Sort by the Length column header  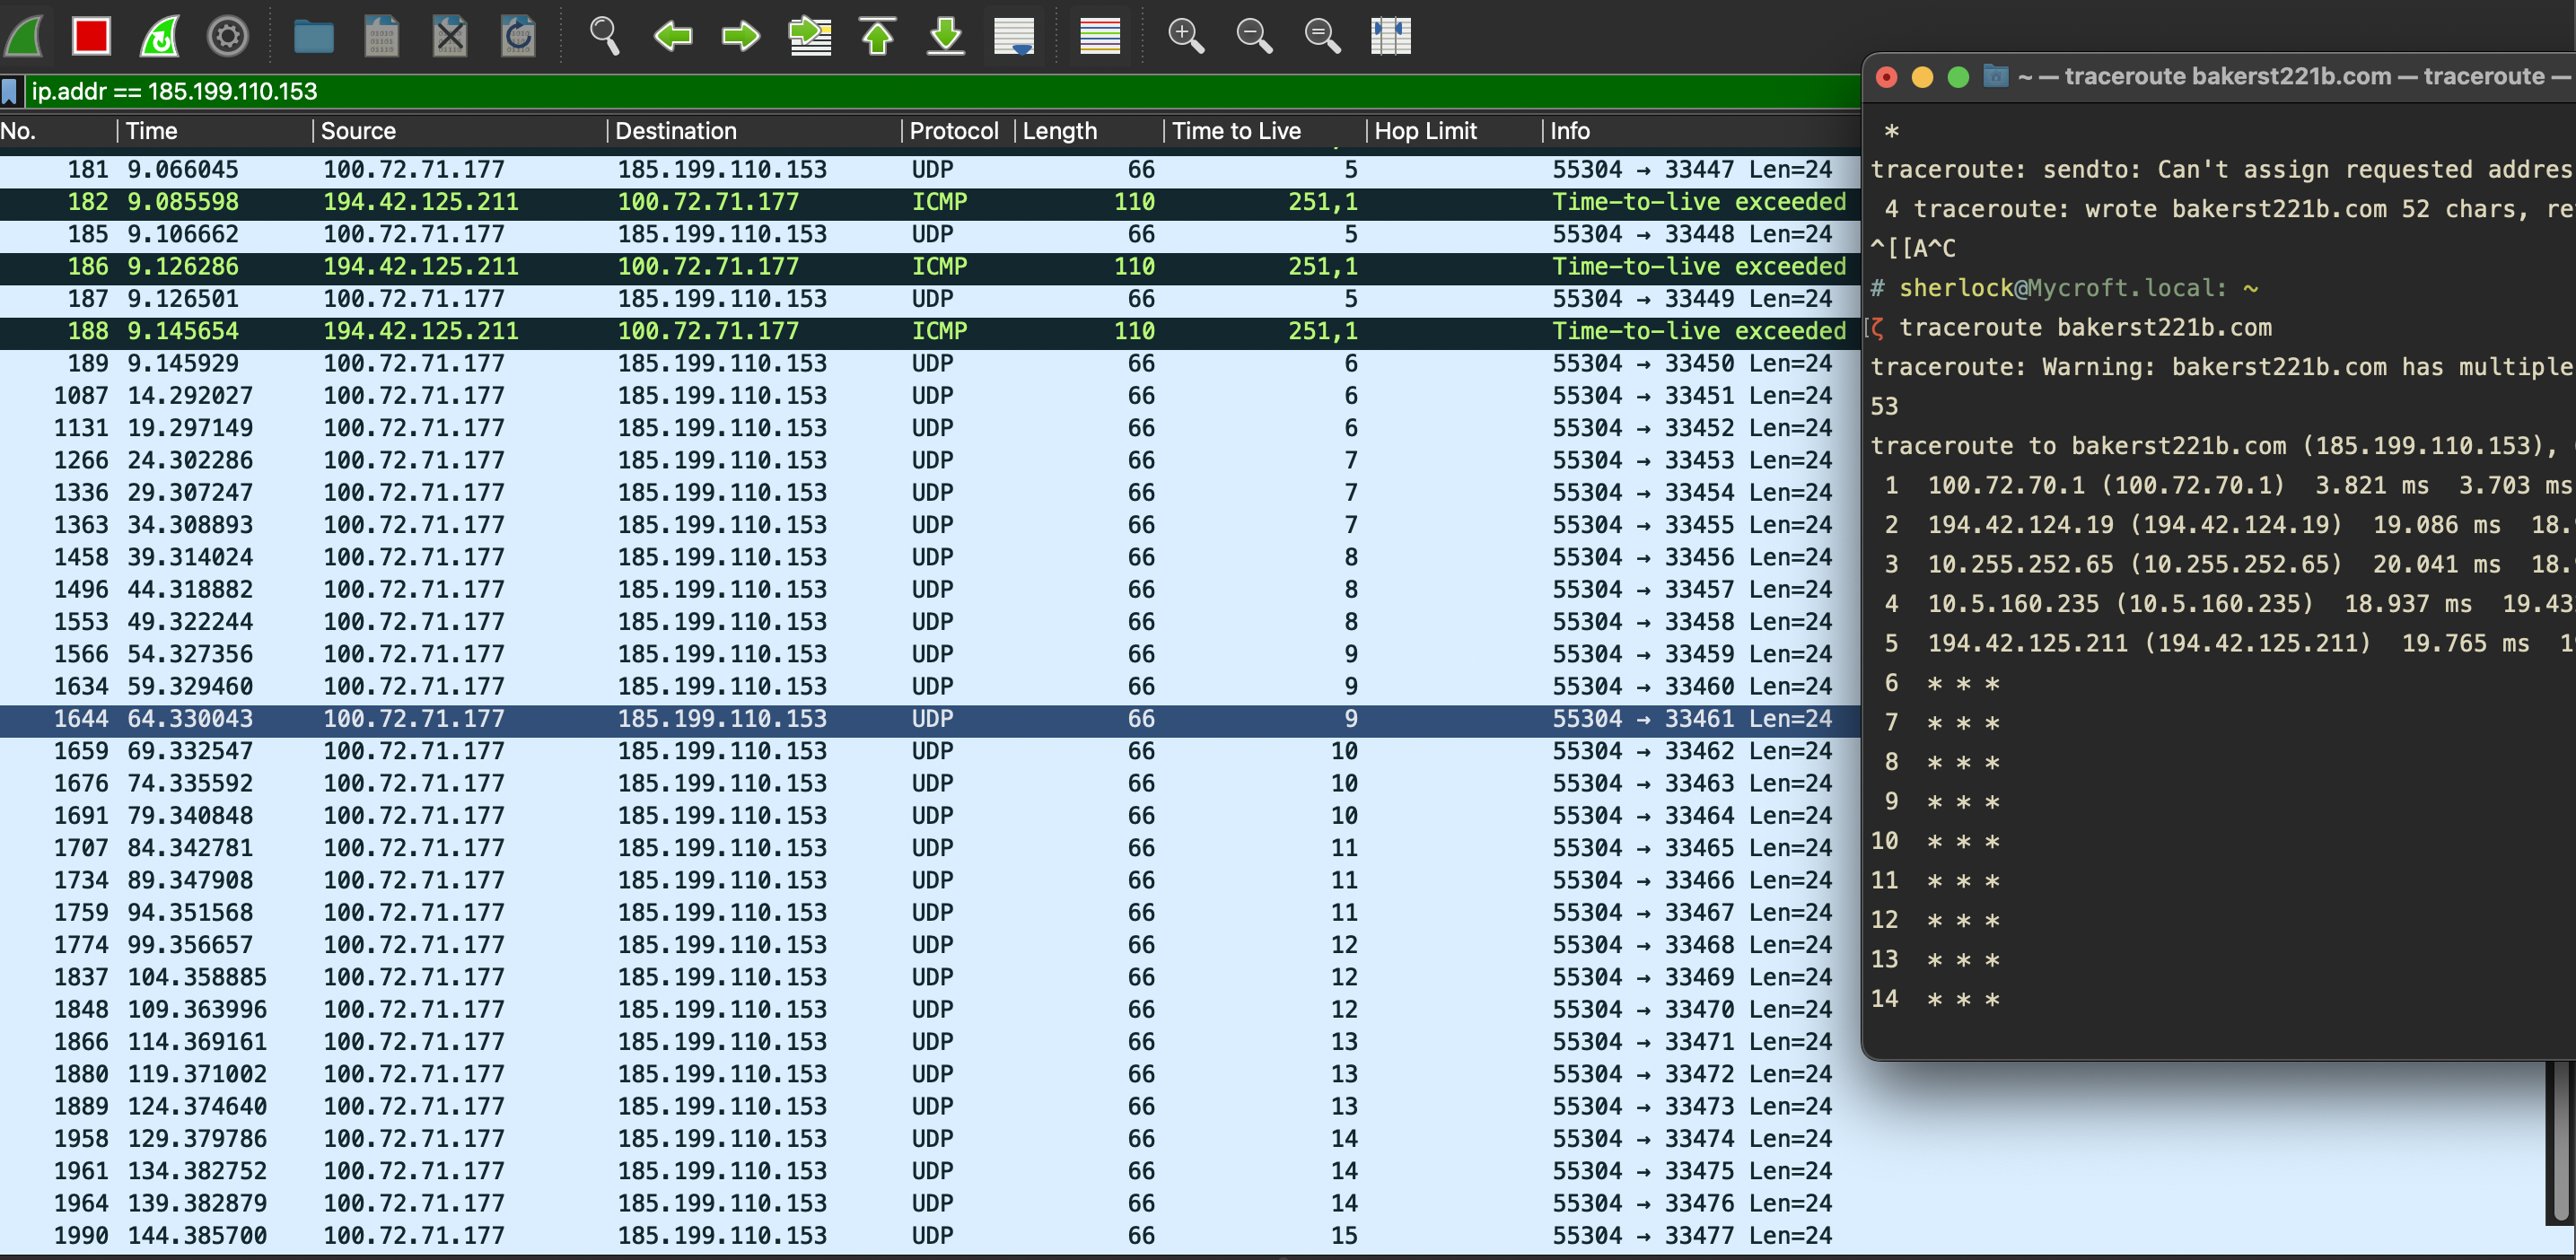1089,131
